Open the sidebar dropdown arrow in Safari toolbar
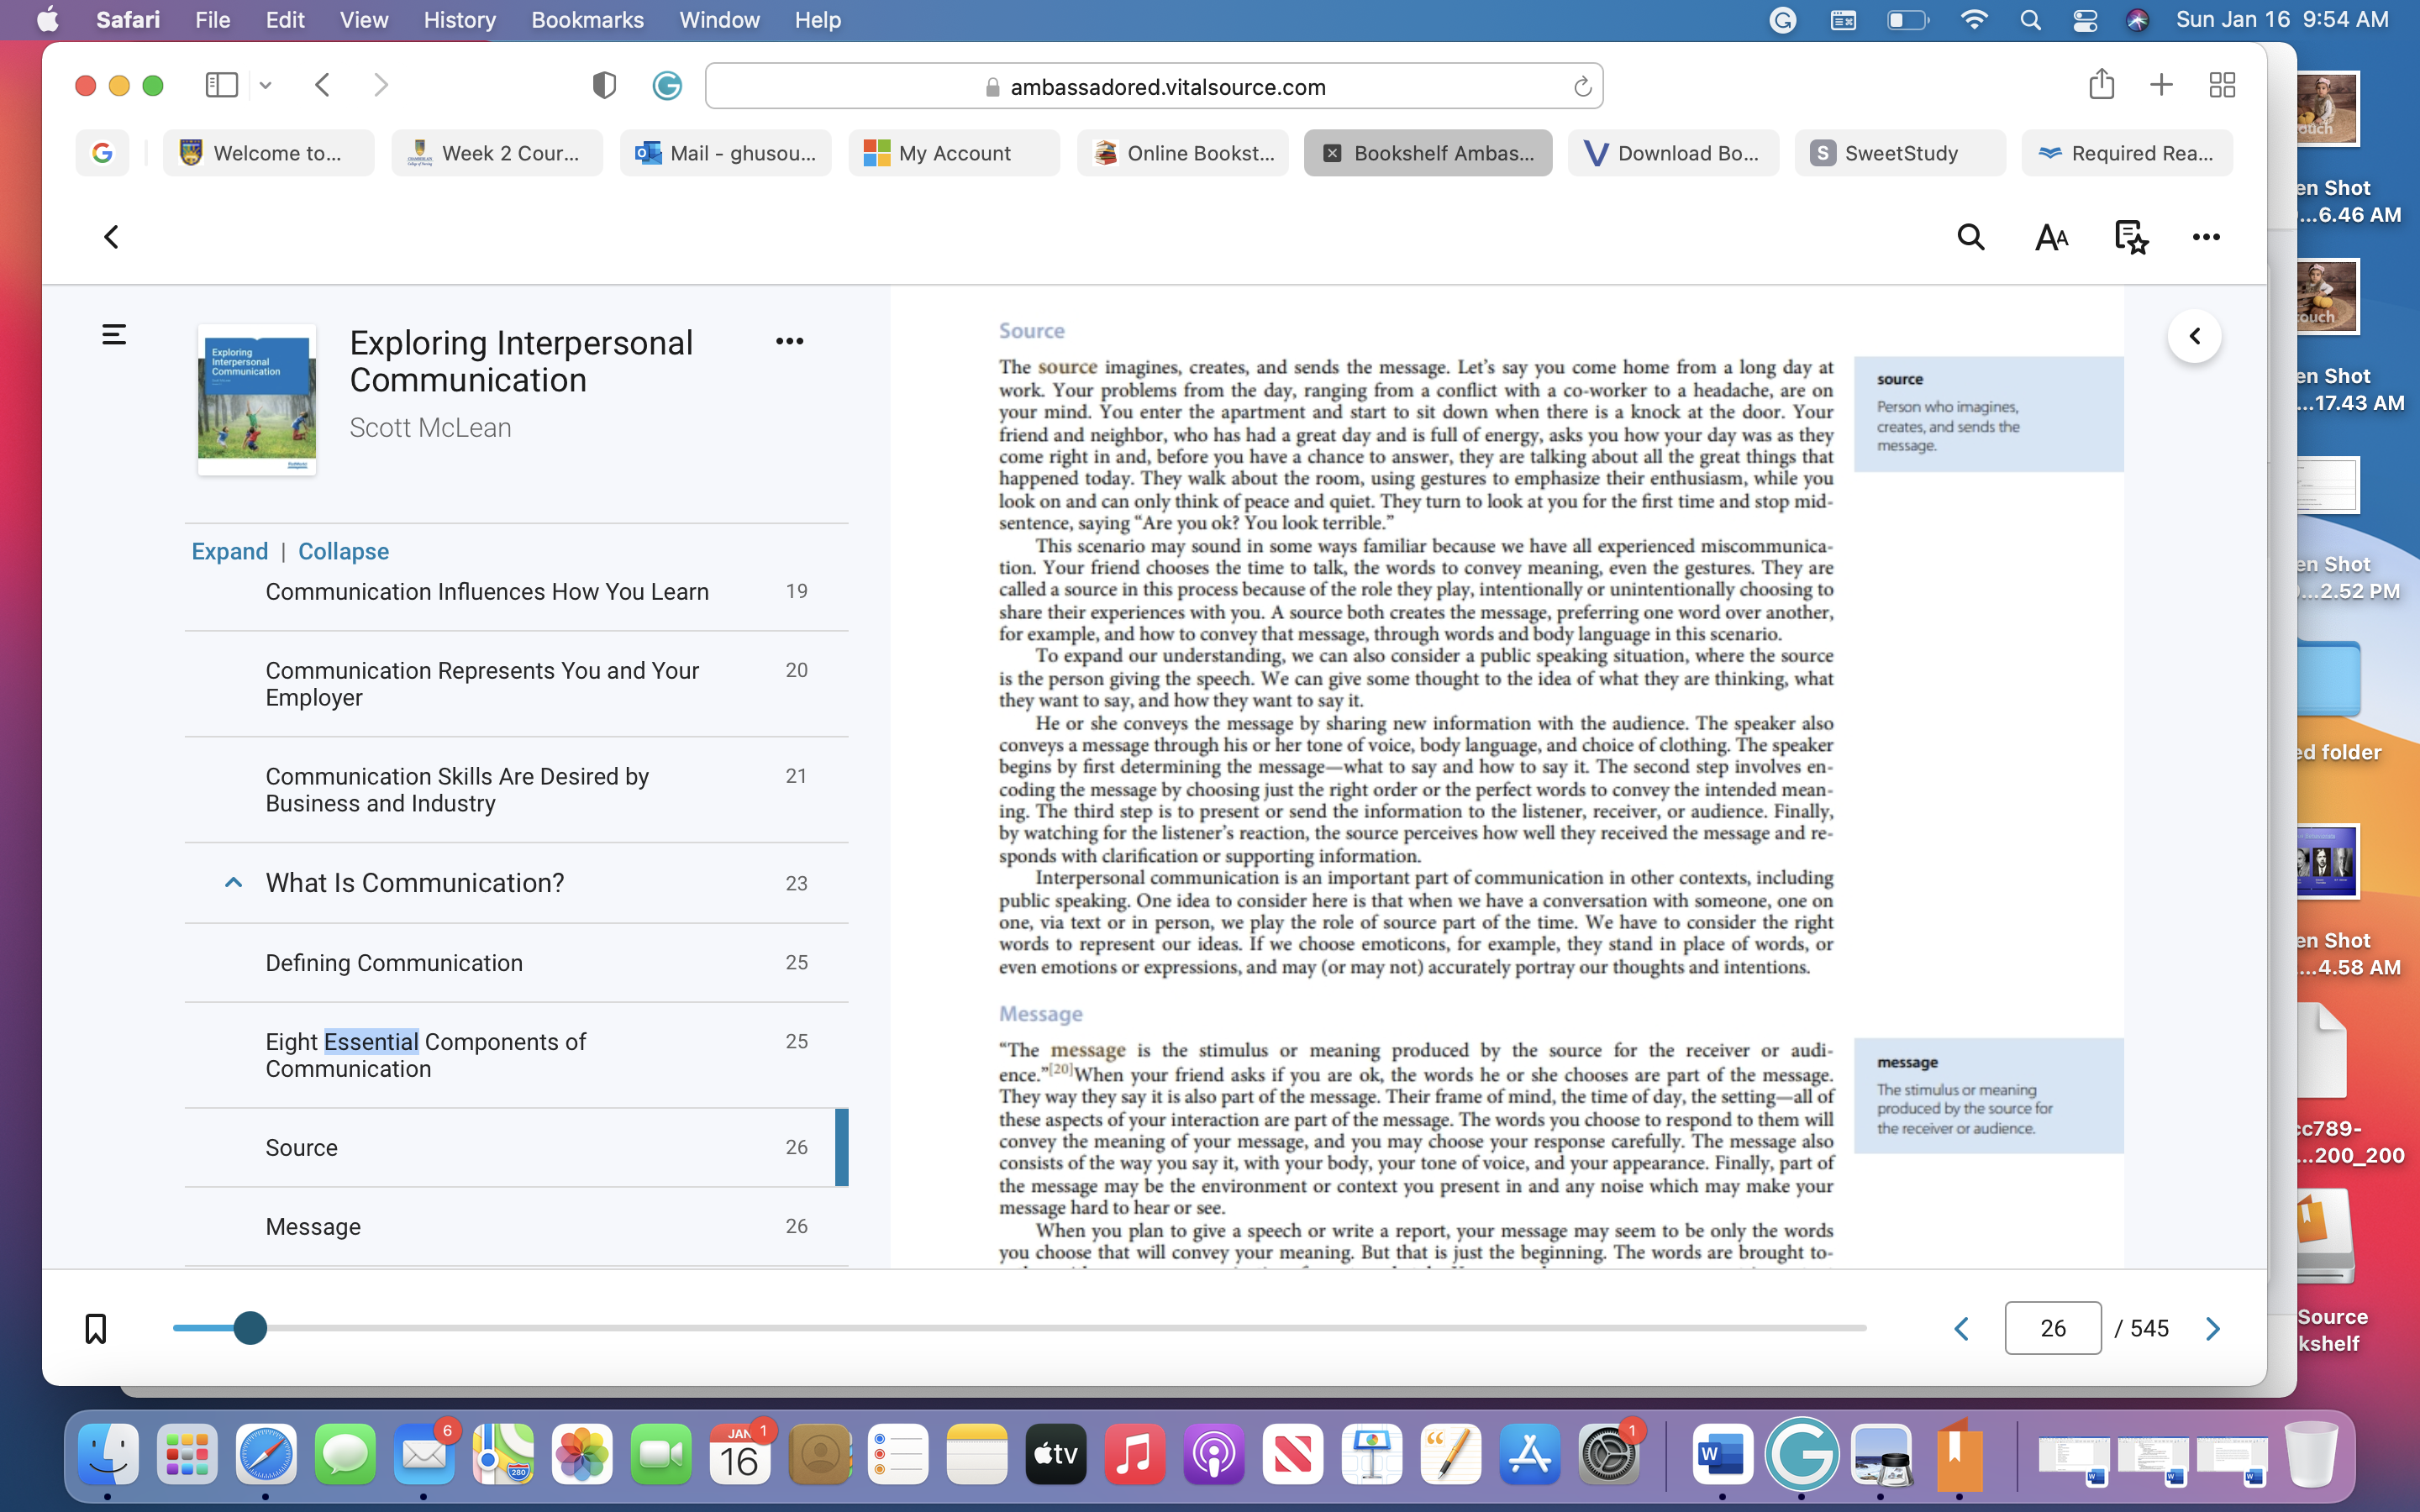 coord(265,86)
